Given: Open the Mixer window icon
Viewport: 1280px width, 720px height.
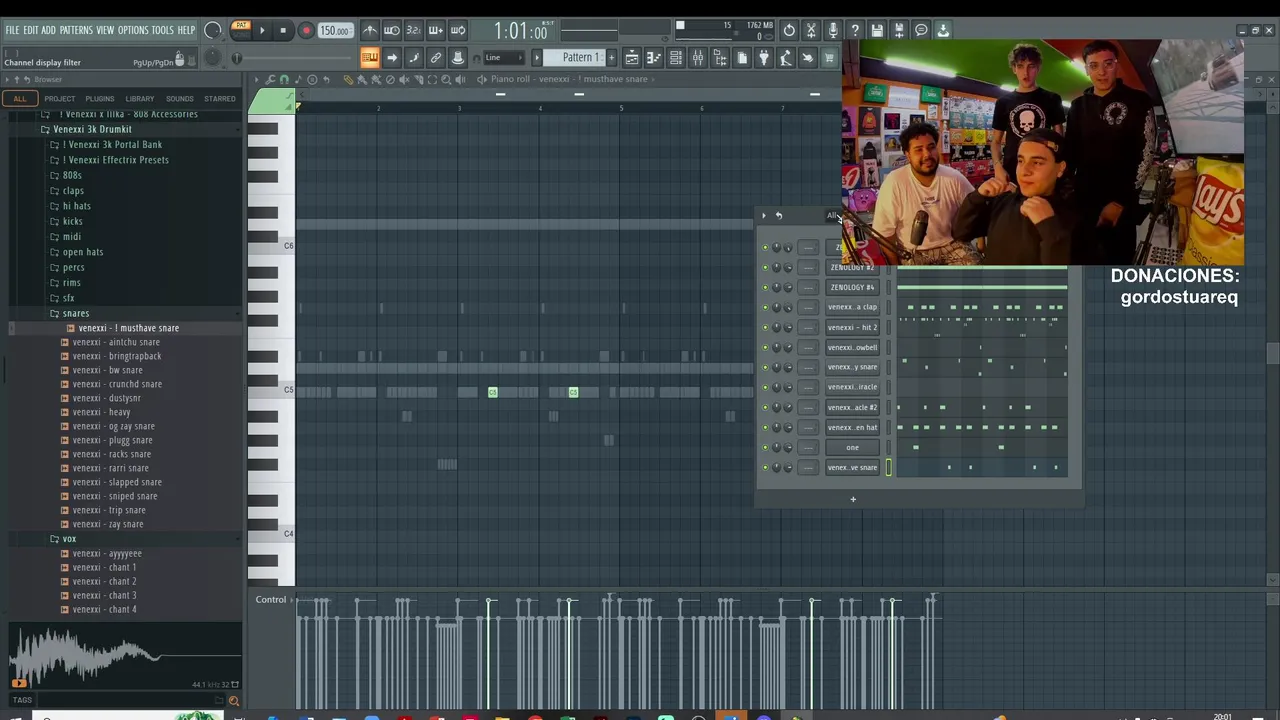Looking at the screenshot, I should tap(698, 58).
